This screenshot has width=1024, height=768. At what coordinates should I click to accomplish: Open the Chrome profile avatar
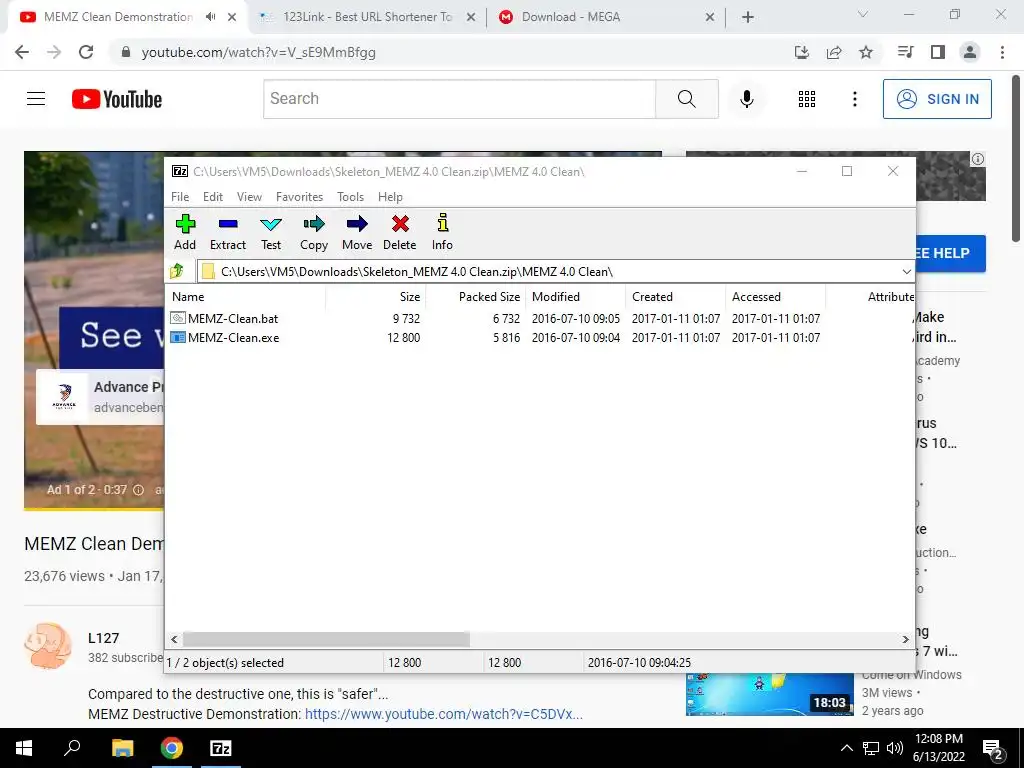coord(970,52)
